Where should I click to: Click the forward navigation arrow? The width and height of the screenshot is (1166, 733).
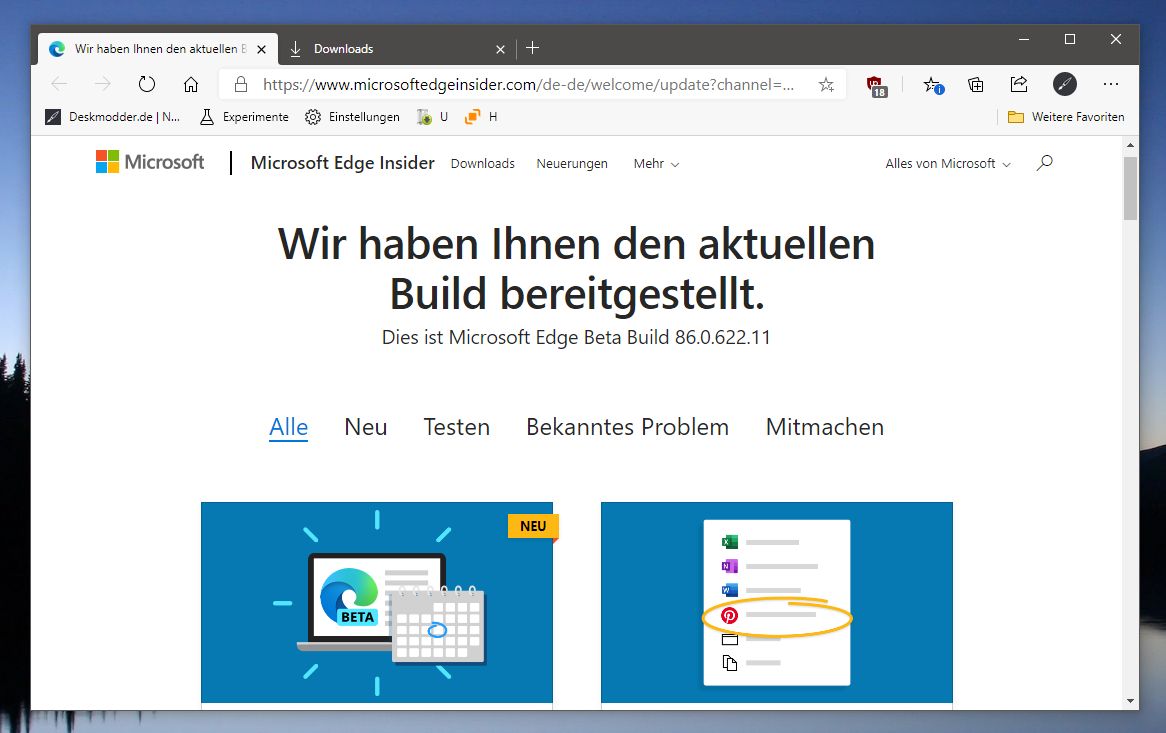(103, 84)
